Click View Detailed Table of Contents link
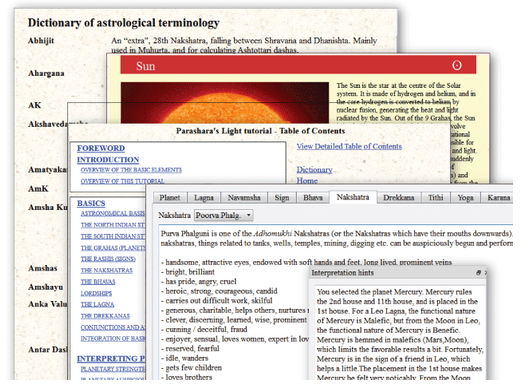 tap(349, 146)
